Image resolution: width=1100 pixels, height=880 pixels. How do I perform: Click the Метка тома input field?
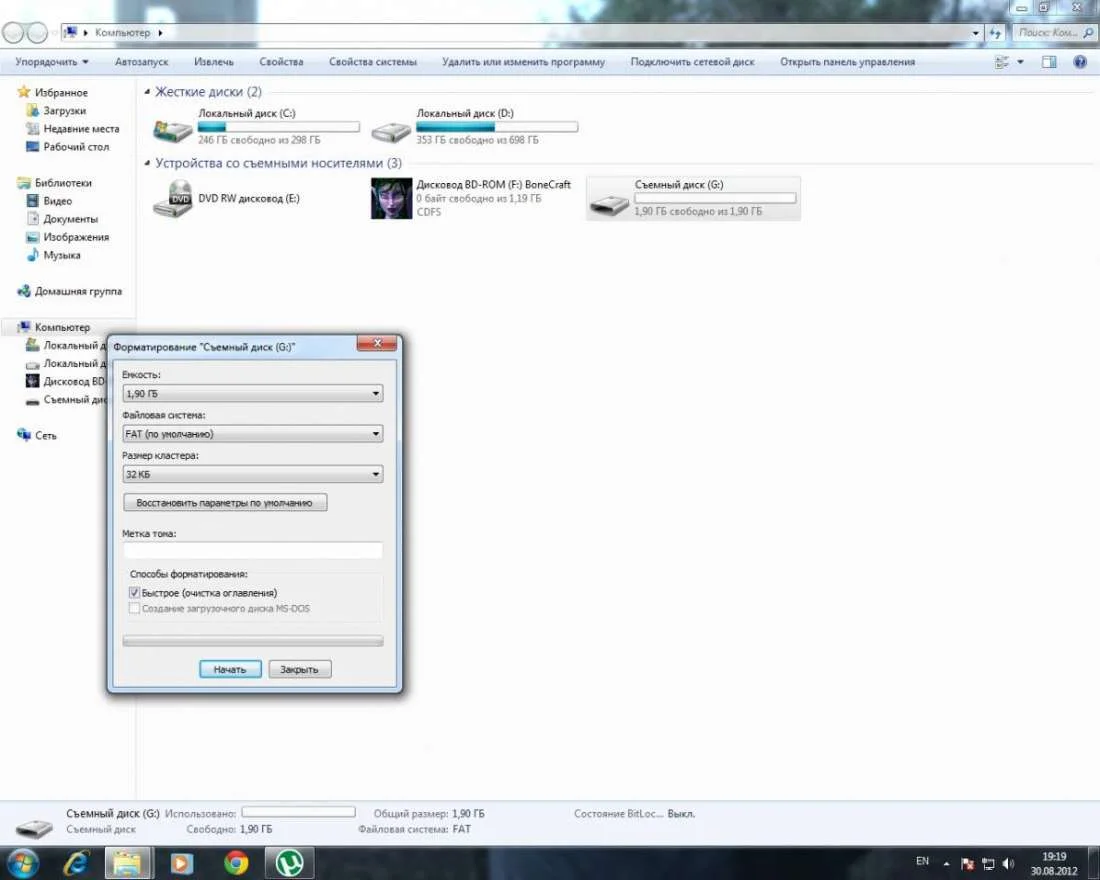[253, 549]
